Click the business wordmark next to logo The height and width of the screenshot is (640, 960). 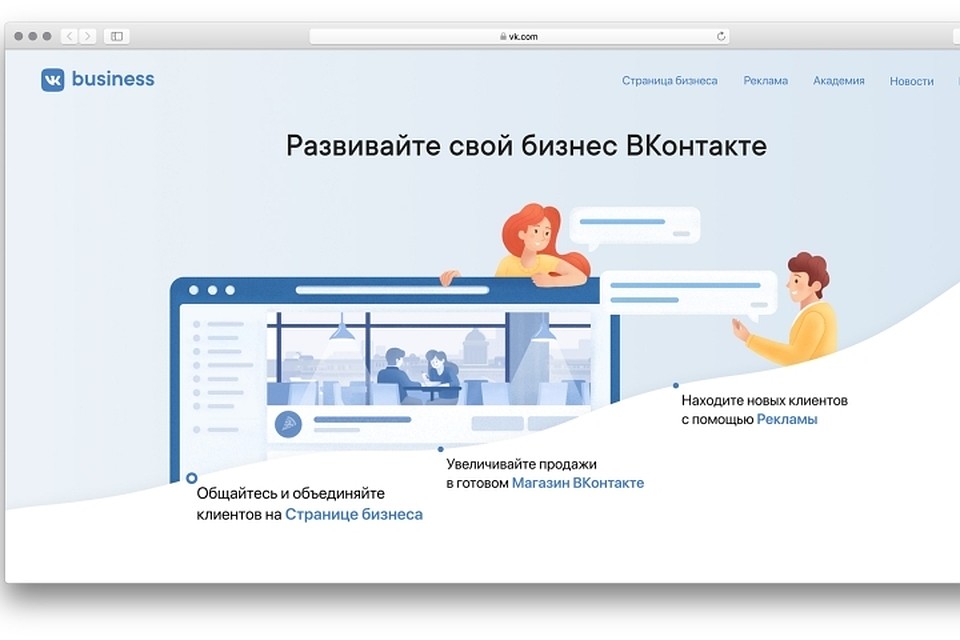pos(113,79)
